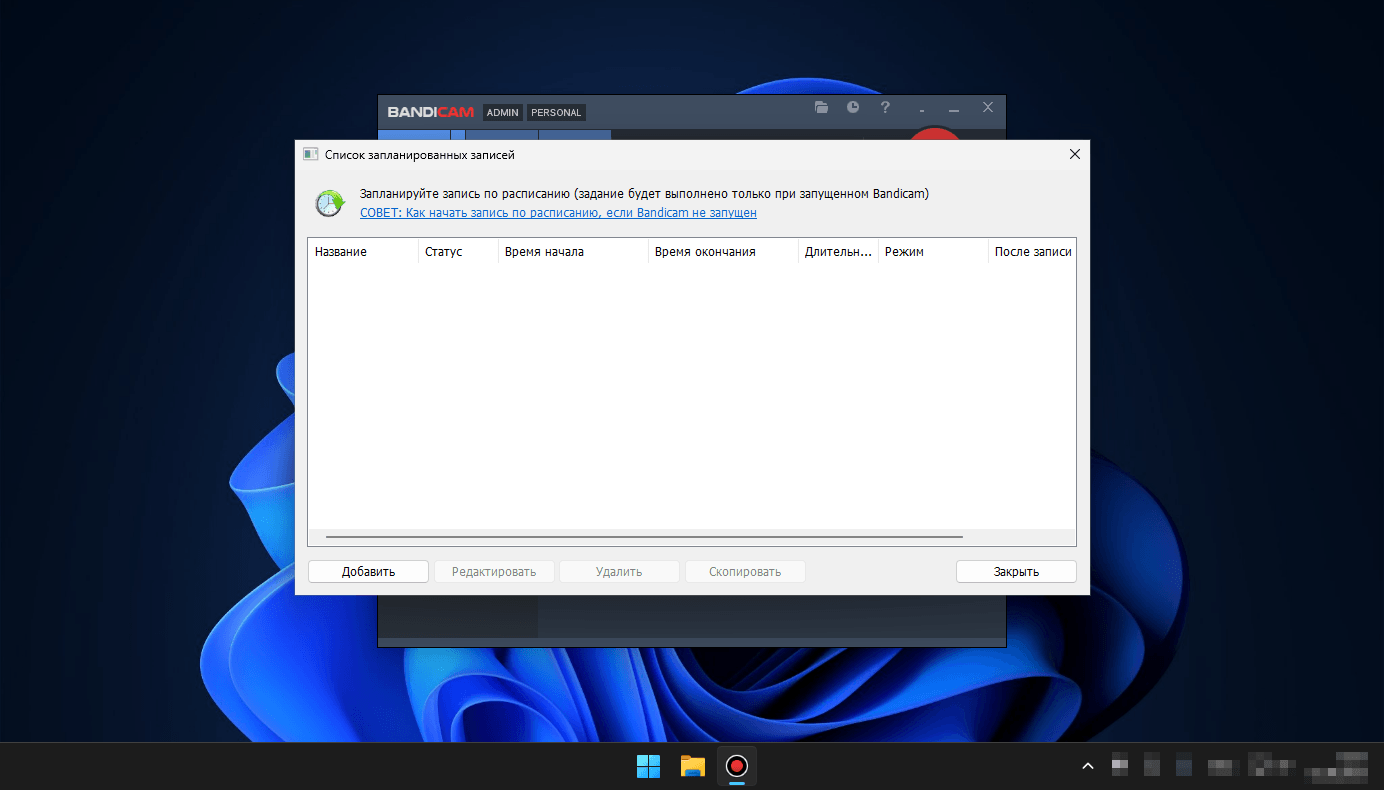Viewport: 1384px width, 790px height.
Task: Click the BANDICAM logo
Action: coord(431,112)
